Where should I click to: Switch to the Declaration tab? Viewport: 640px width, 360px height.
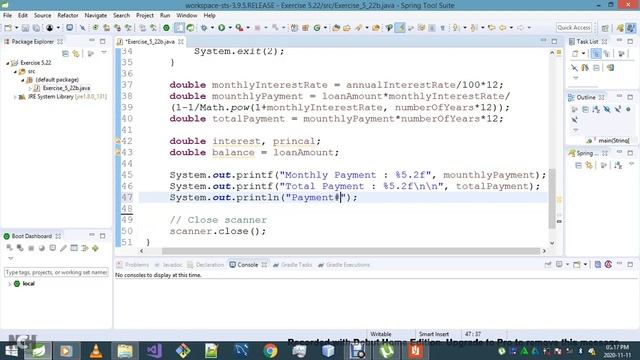[206, 264]
